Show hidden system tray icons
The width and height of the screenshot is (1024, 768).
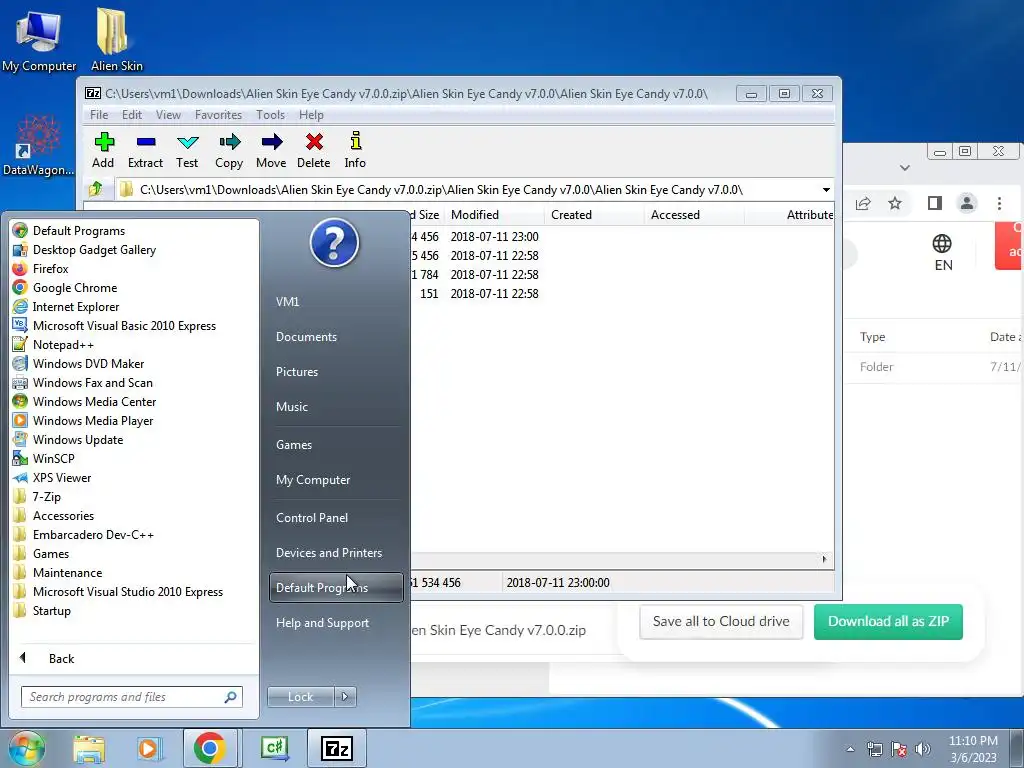[850, 749]
